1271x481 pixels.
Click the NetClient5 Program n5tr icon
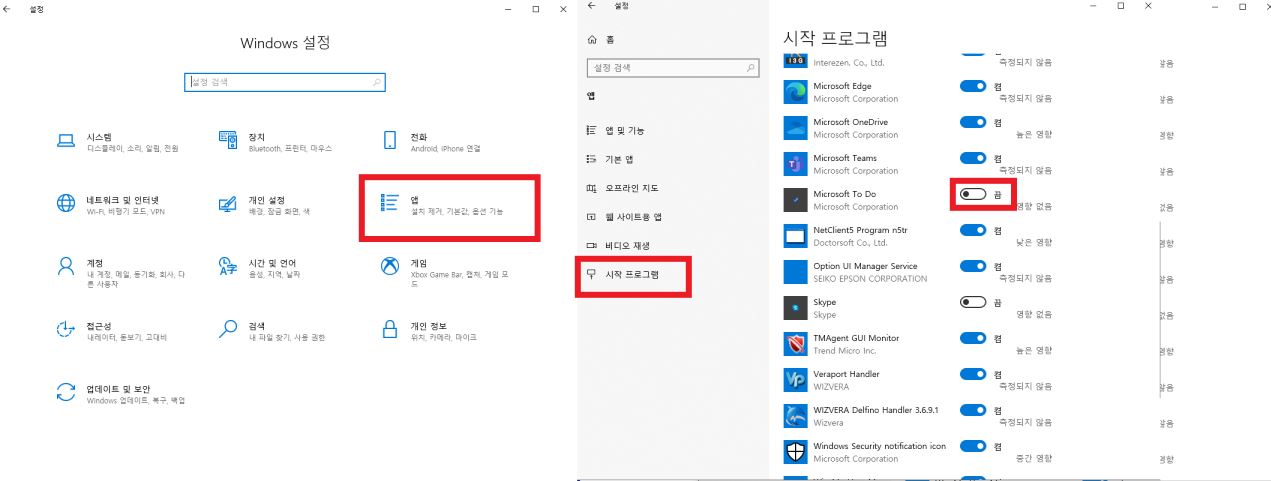(796, 236)
